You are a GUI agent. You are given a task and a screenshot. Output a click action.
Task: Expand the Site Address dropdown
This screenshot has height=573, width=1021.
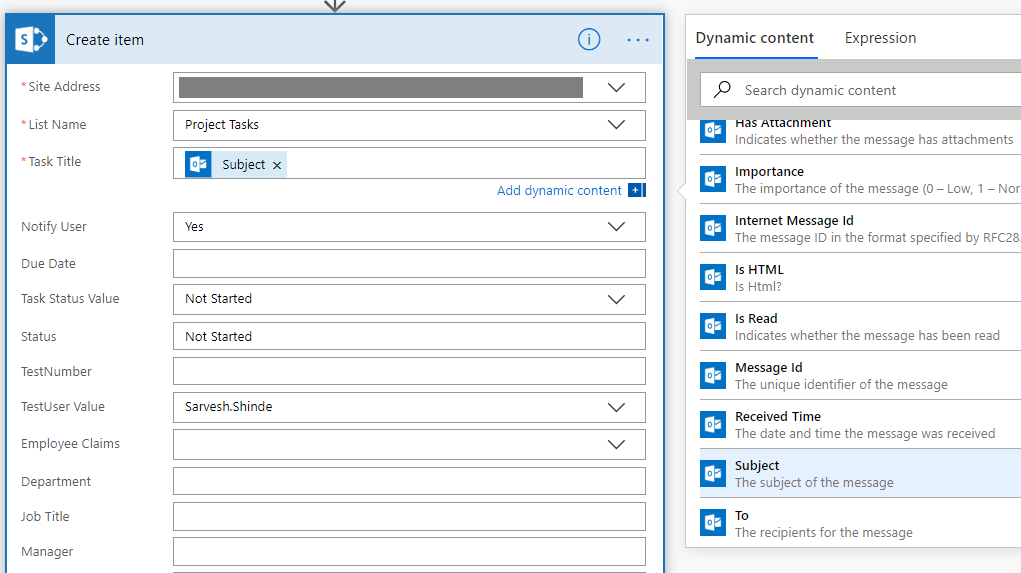click(616, 87)
